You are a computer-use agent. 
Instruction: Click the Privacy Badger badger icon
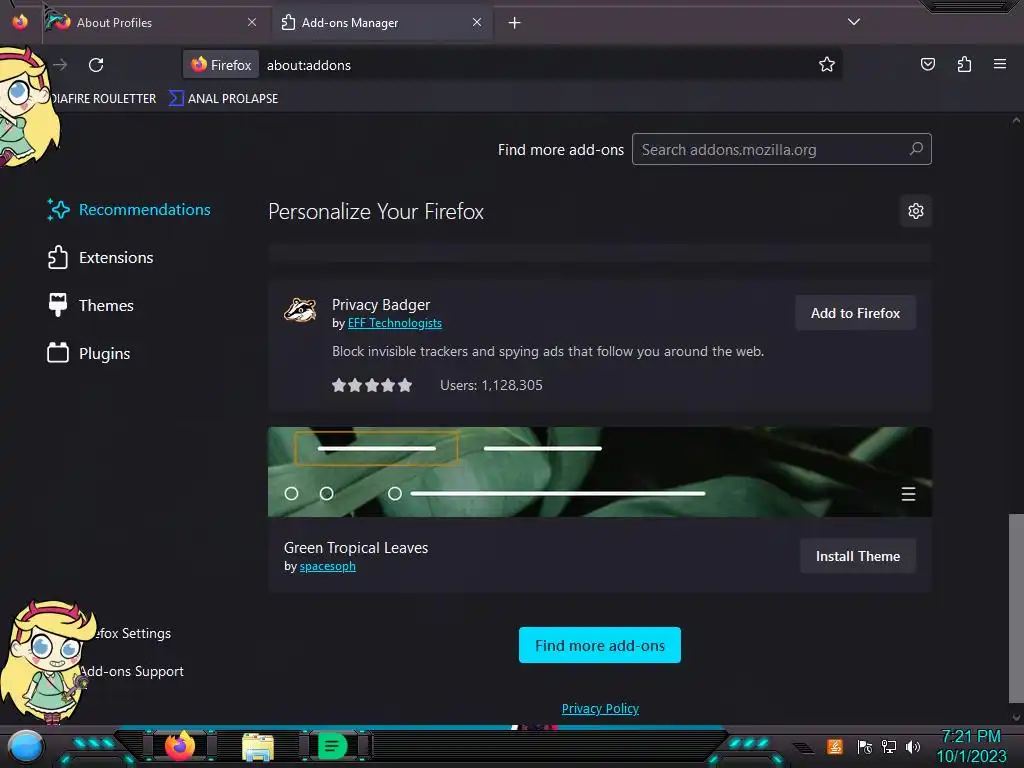300,310
